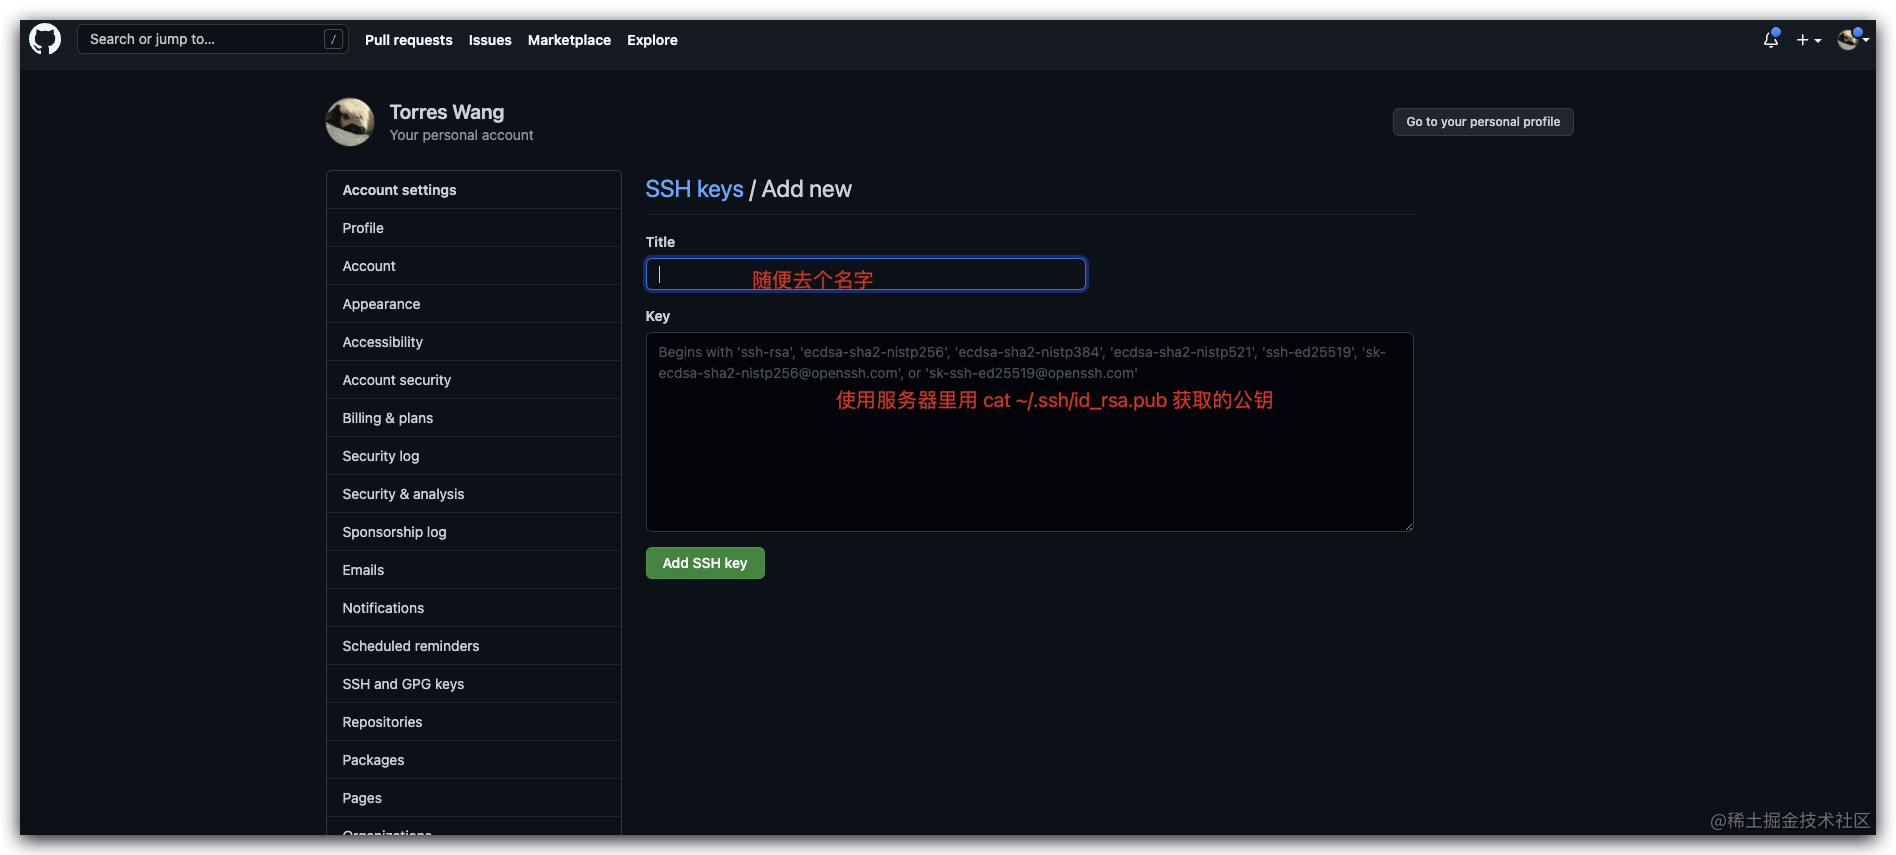The height and width of the screenshot is (855, 1896).
Task: Click the Account settings sidebar header
Action: click(474, 190)
